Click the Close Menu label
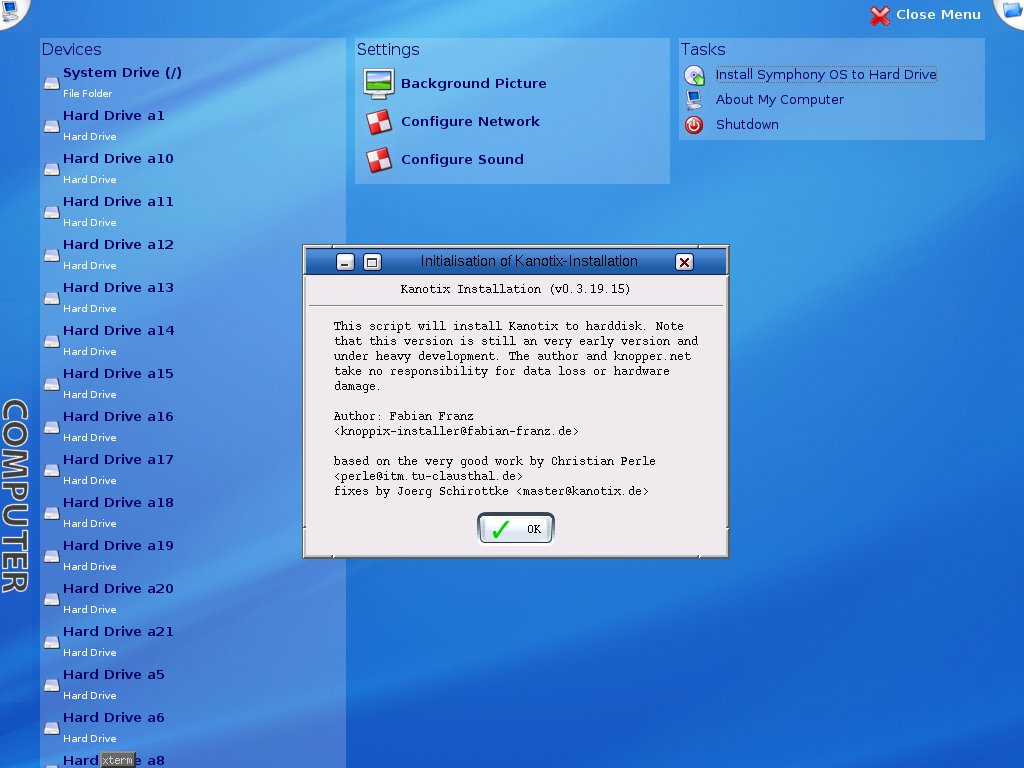This screenshot has height=768, width=1024. click(x=938, y=14)
